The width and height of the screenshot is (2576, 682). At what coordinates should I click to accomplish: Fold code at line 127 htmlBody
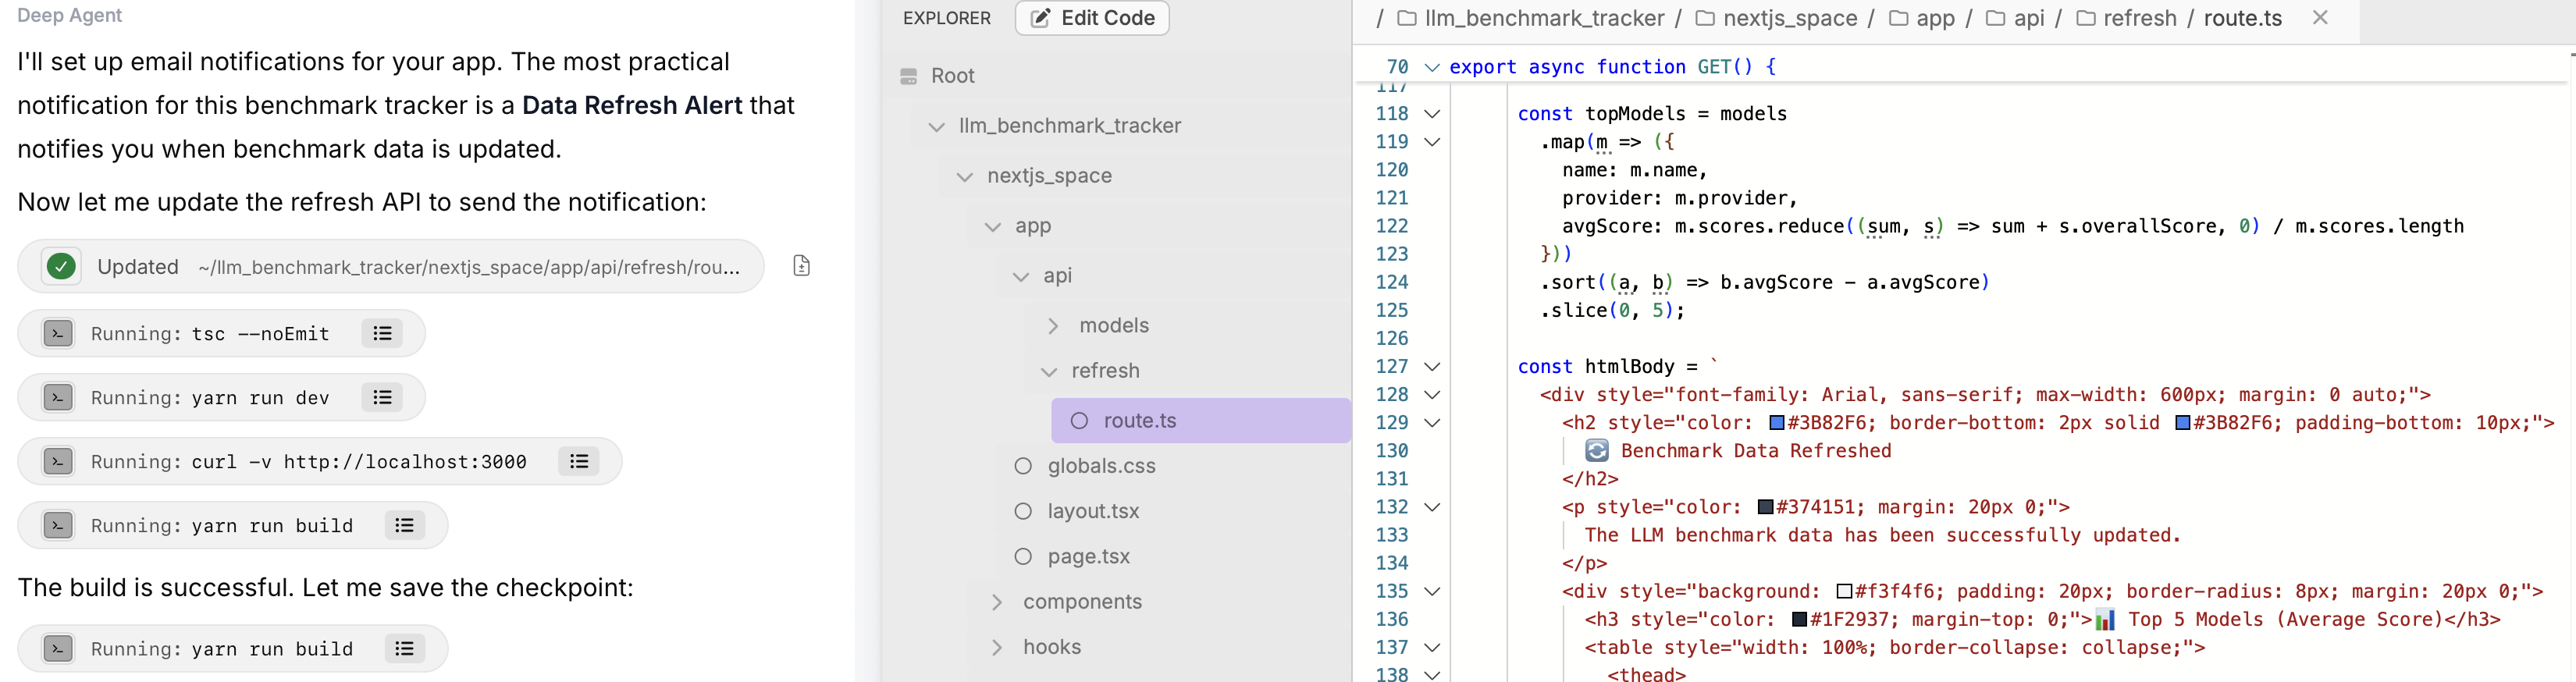click(1432, 367)
